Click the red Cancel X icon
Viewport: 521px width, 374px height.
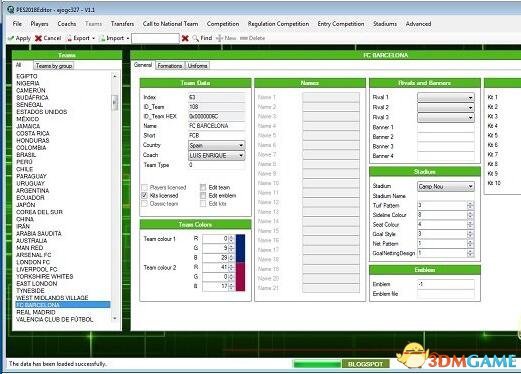coord(38,38)
